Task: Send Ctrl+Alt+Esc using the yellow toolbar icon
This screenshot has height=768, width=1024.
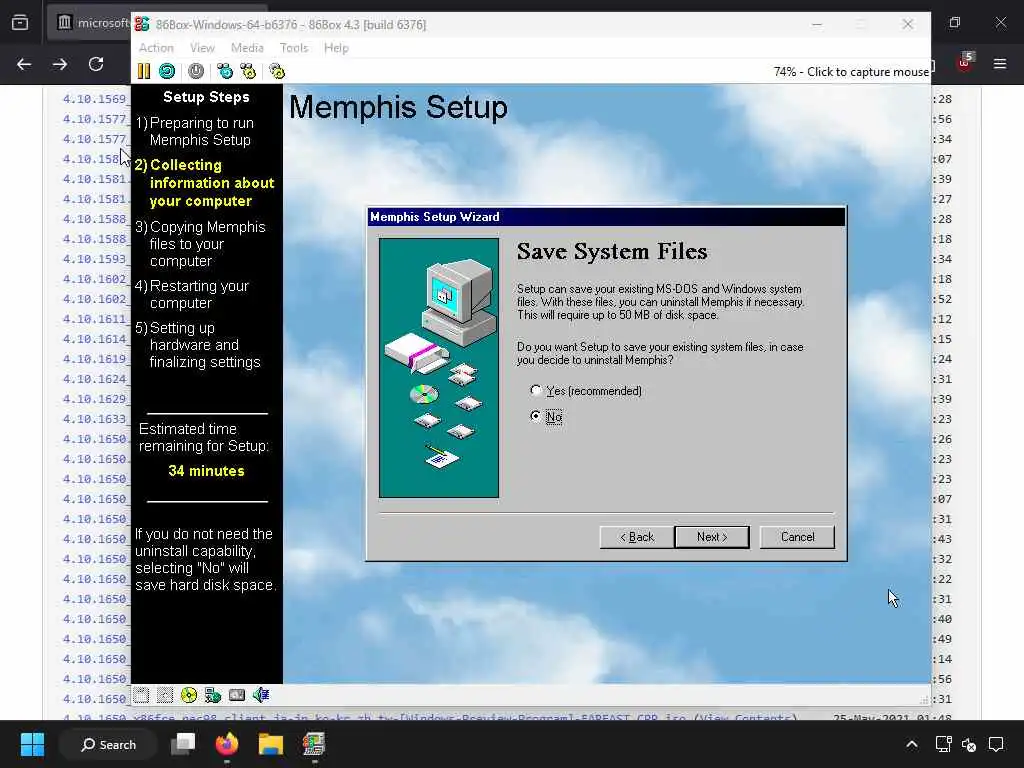Action: coord(248,71)
